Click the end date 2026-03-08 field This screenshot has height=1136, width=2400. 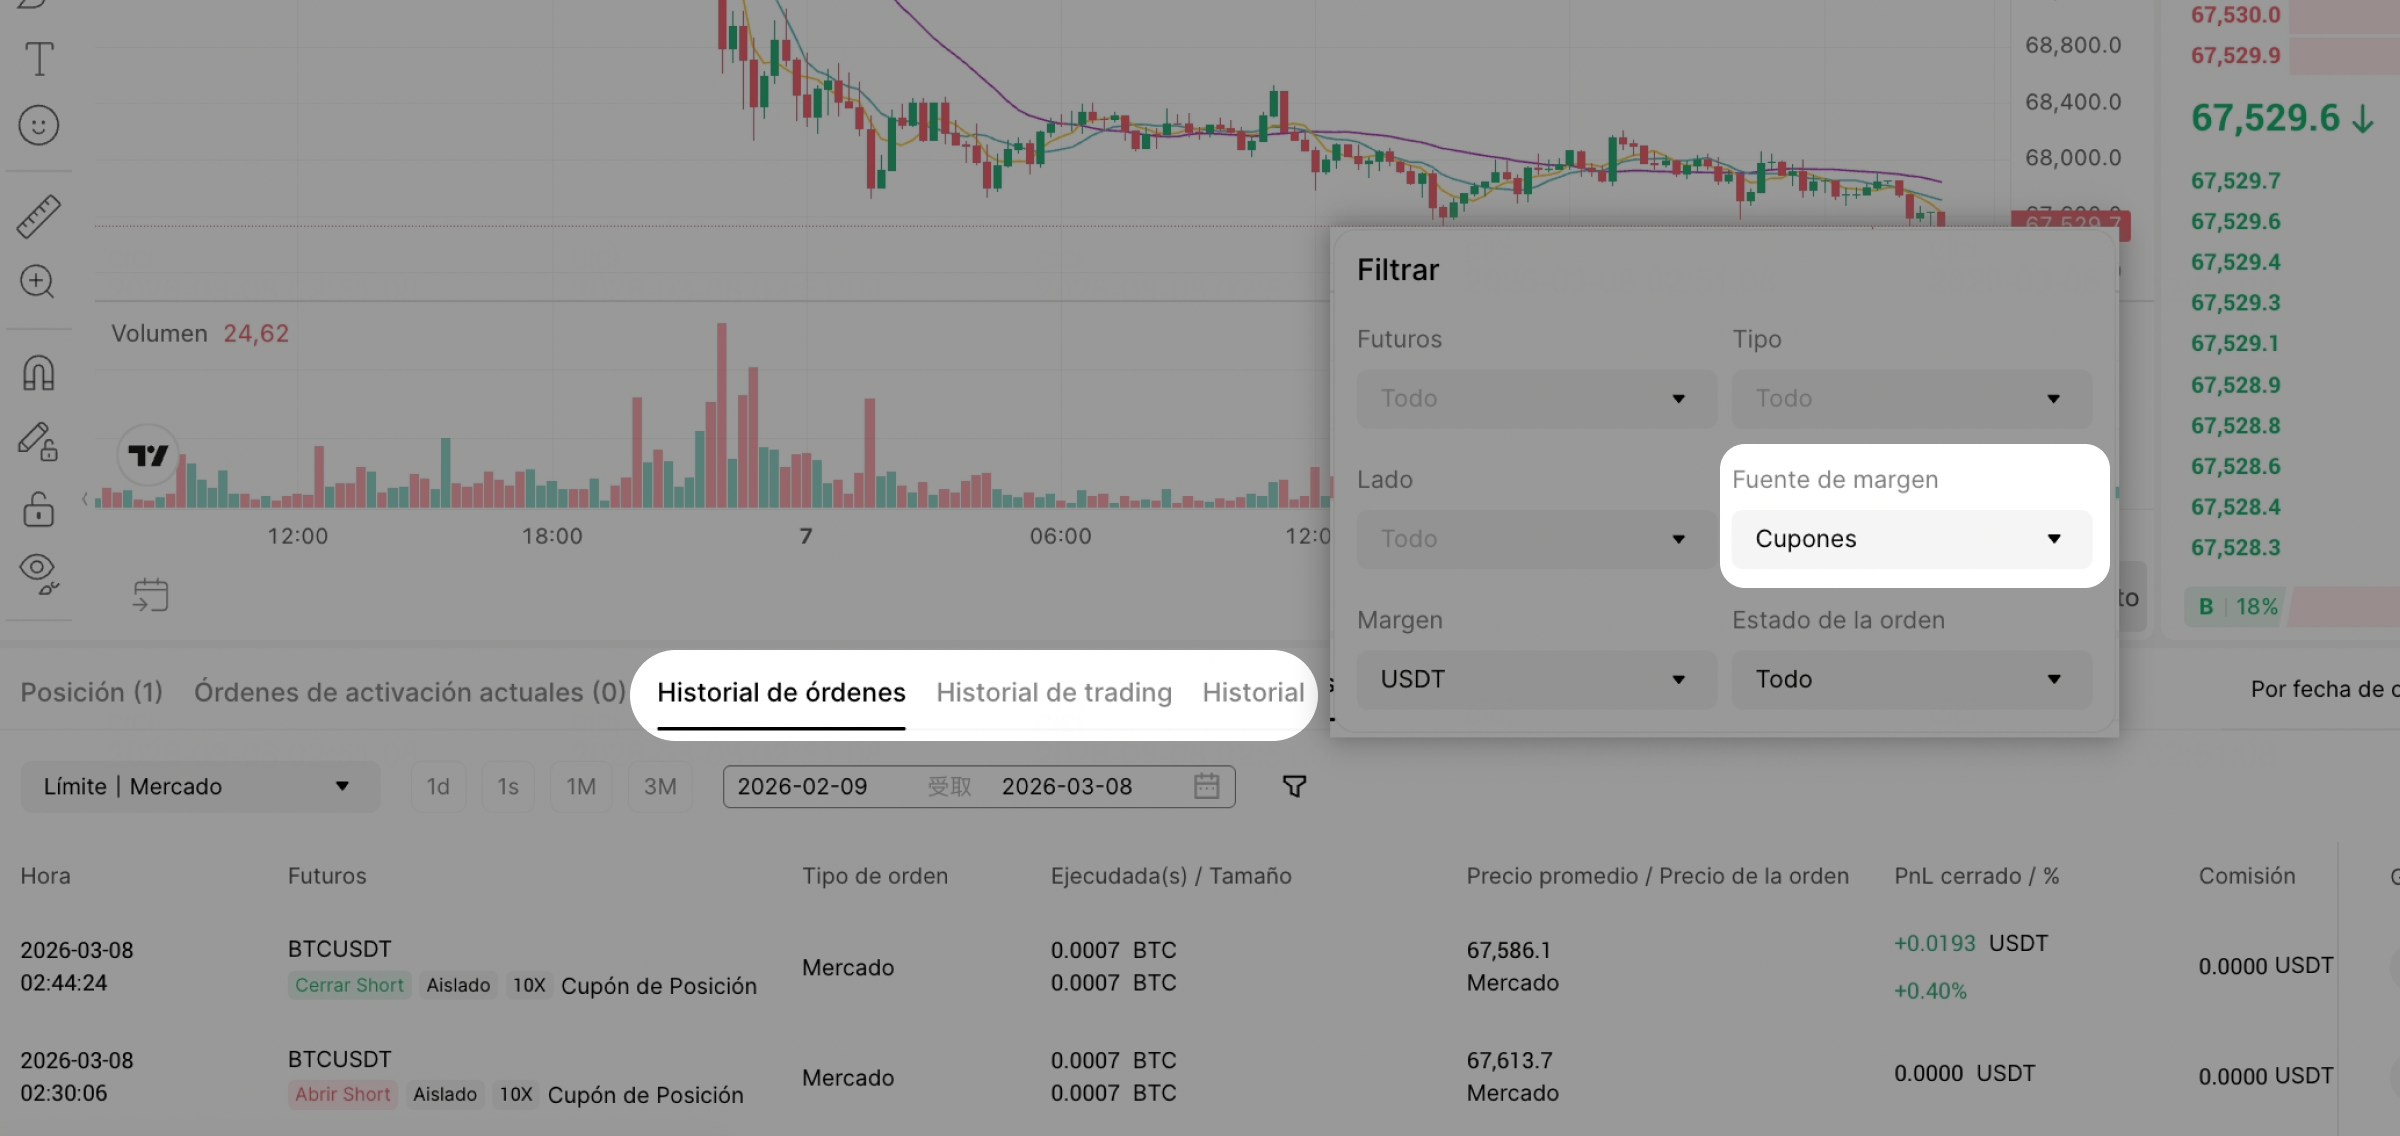(x=1067, y=787)
